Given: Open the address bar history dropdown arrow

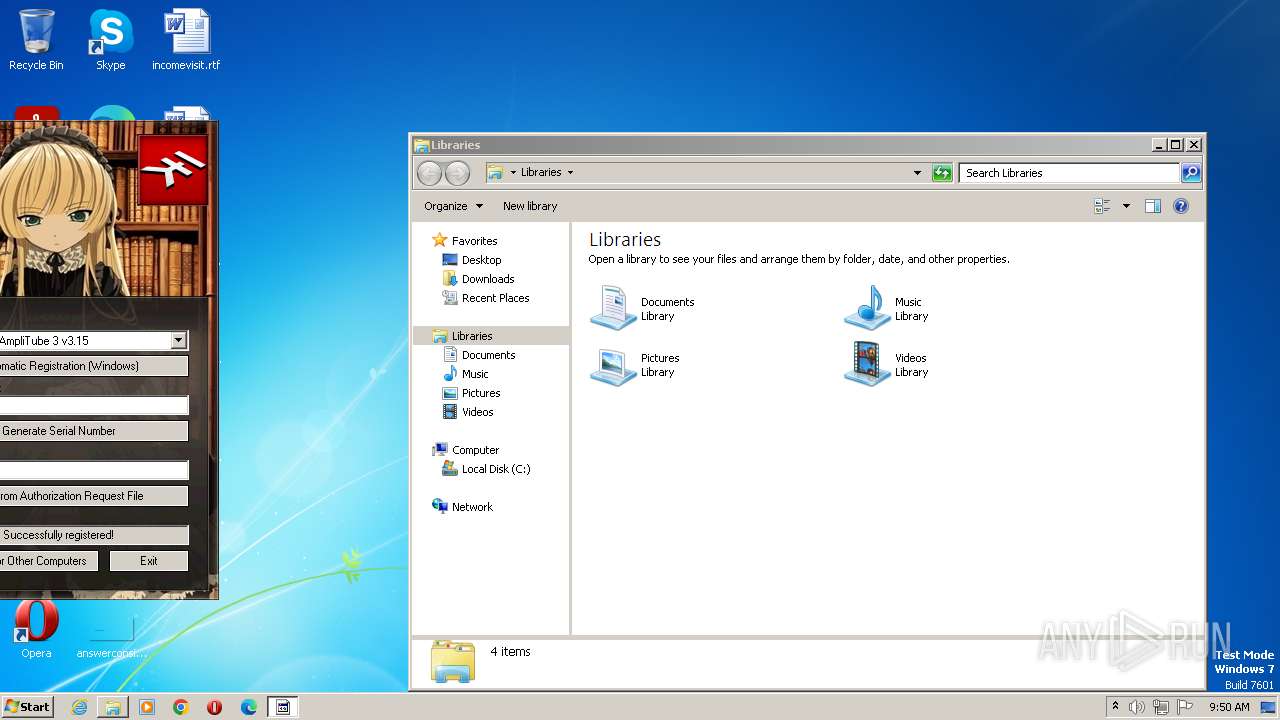Looking at the screenshot, I should tap(917, 173).
